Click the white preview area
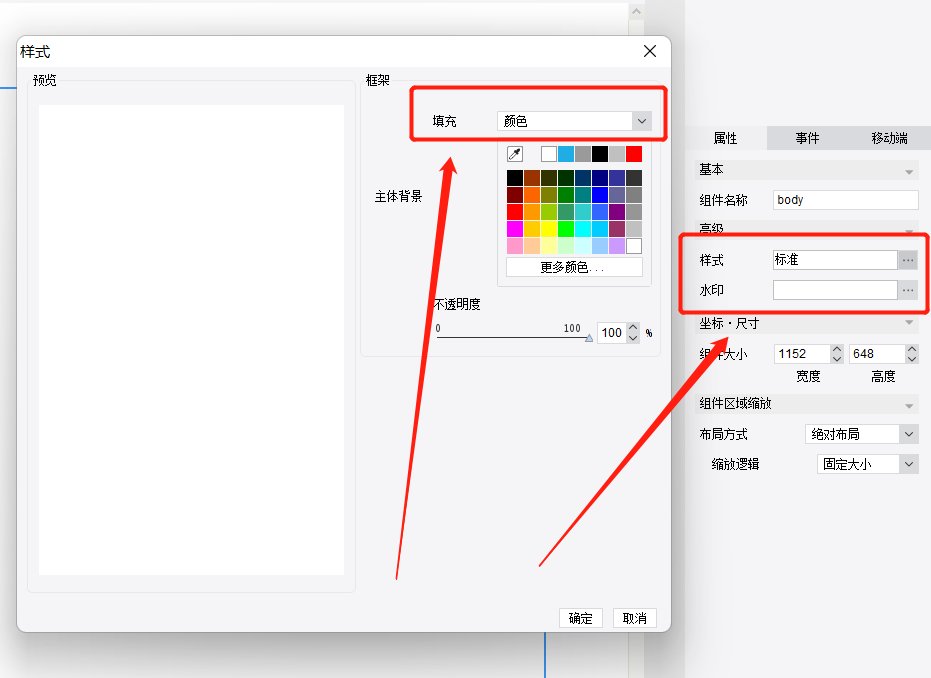The width and height of the screenshot is (931, 678). coord(191,340)
